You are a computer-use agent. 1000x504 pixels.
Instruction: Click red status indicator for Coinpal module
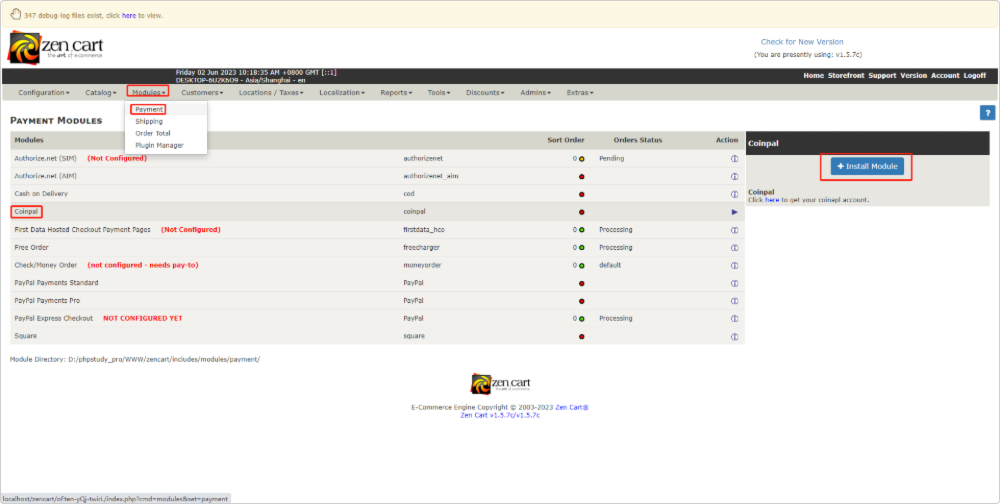coord(581,212)
